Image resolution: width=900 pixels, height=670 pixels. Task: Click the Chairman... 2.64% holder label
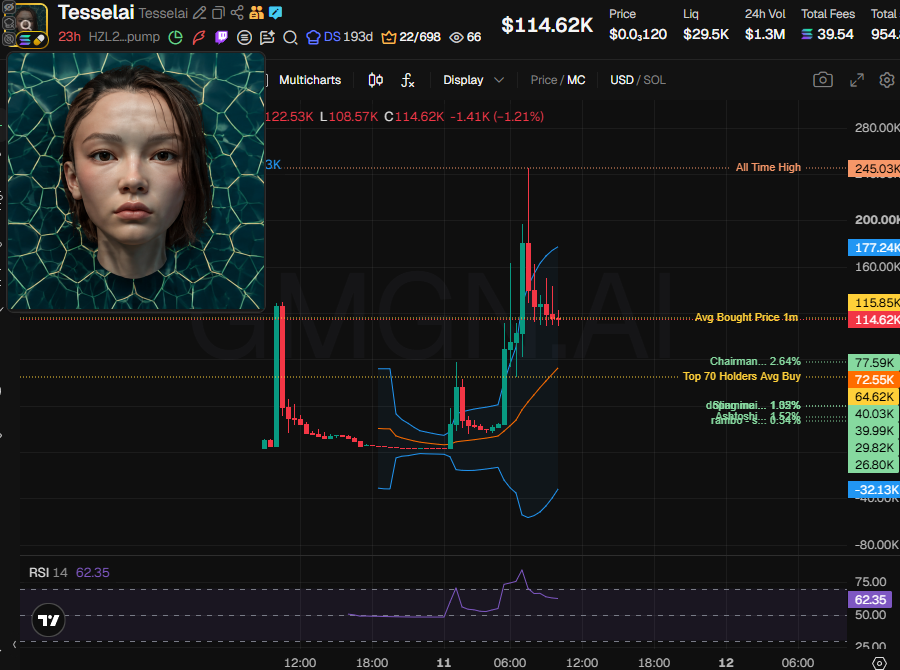coord(755,361)
